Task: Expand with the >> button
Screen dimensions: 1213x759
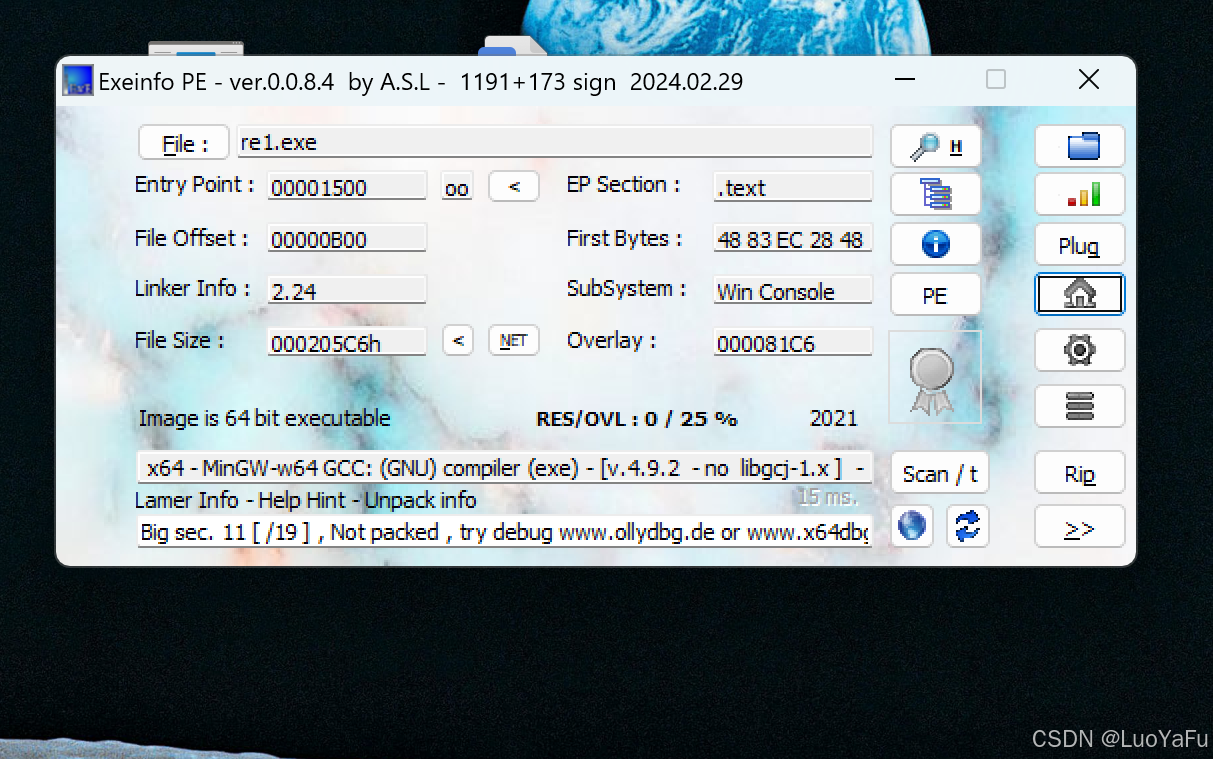Action: point(1080,527)
